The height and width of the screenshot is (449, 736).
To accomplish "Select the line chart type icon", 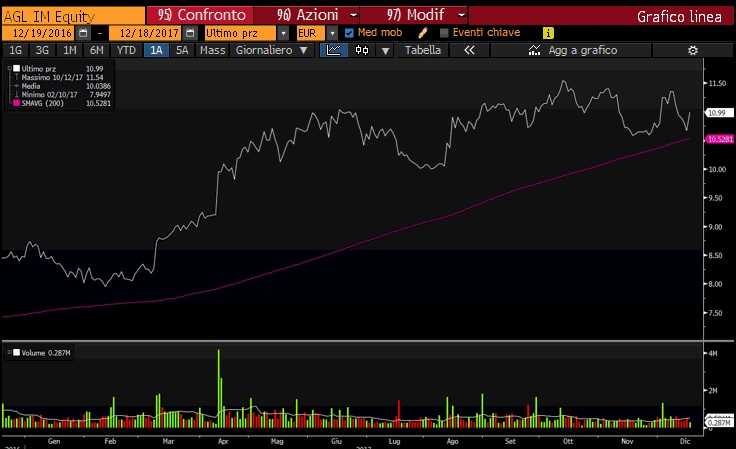I will [334, 50].
